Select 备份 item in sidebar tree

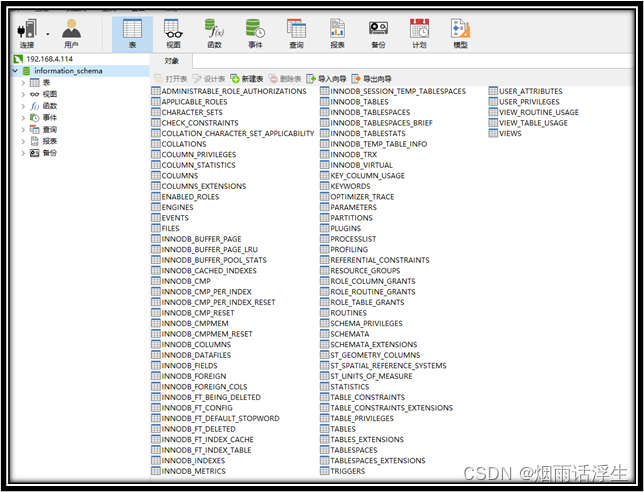click(44, 153)
